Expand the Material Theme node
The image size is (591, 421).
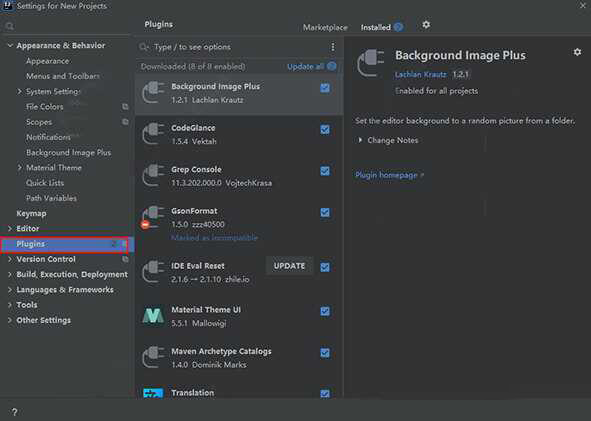(20, 168)
